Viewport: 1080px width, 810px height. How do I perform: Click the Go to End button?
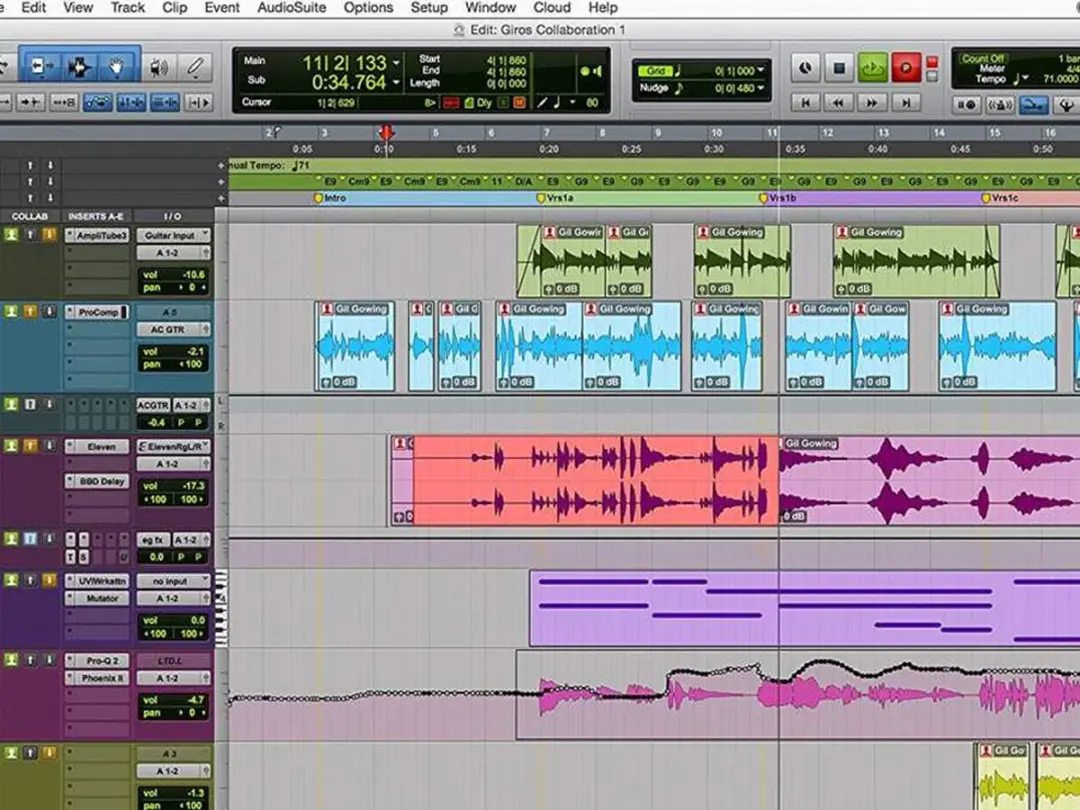point(906,103)
